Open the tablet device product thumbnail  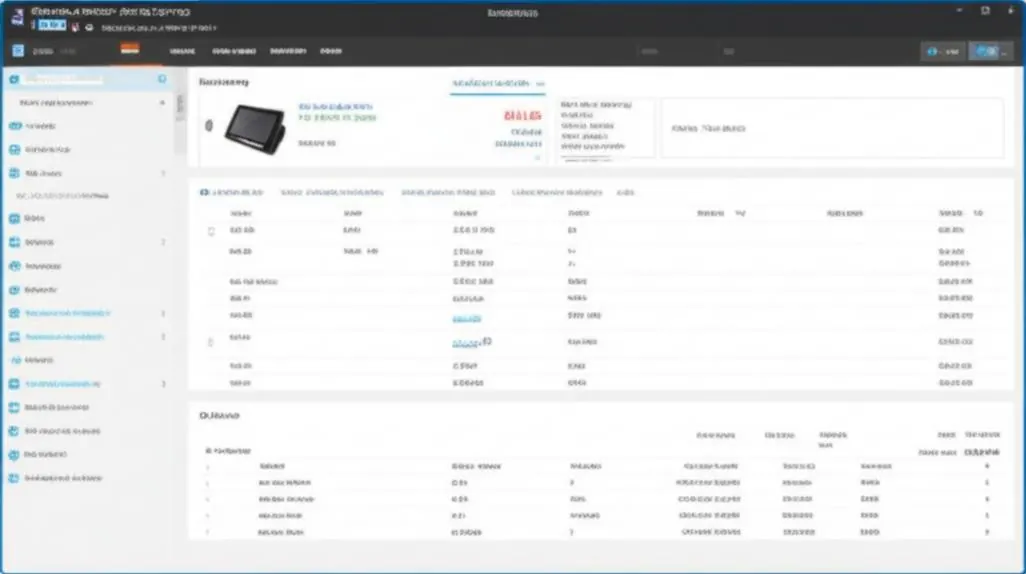click(255, 129)
